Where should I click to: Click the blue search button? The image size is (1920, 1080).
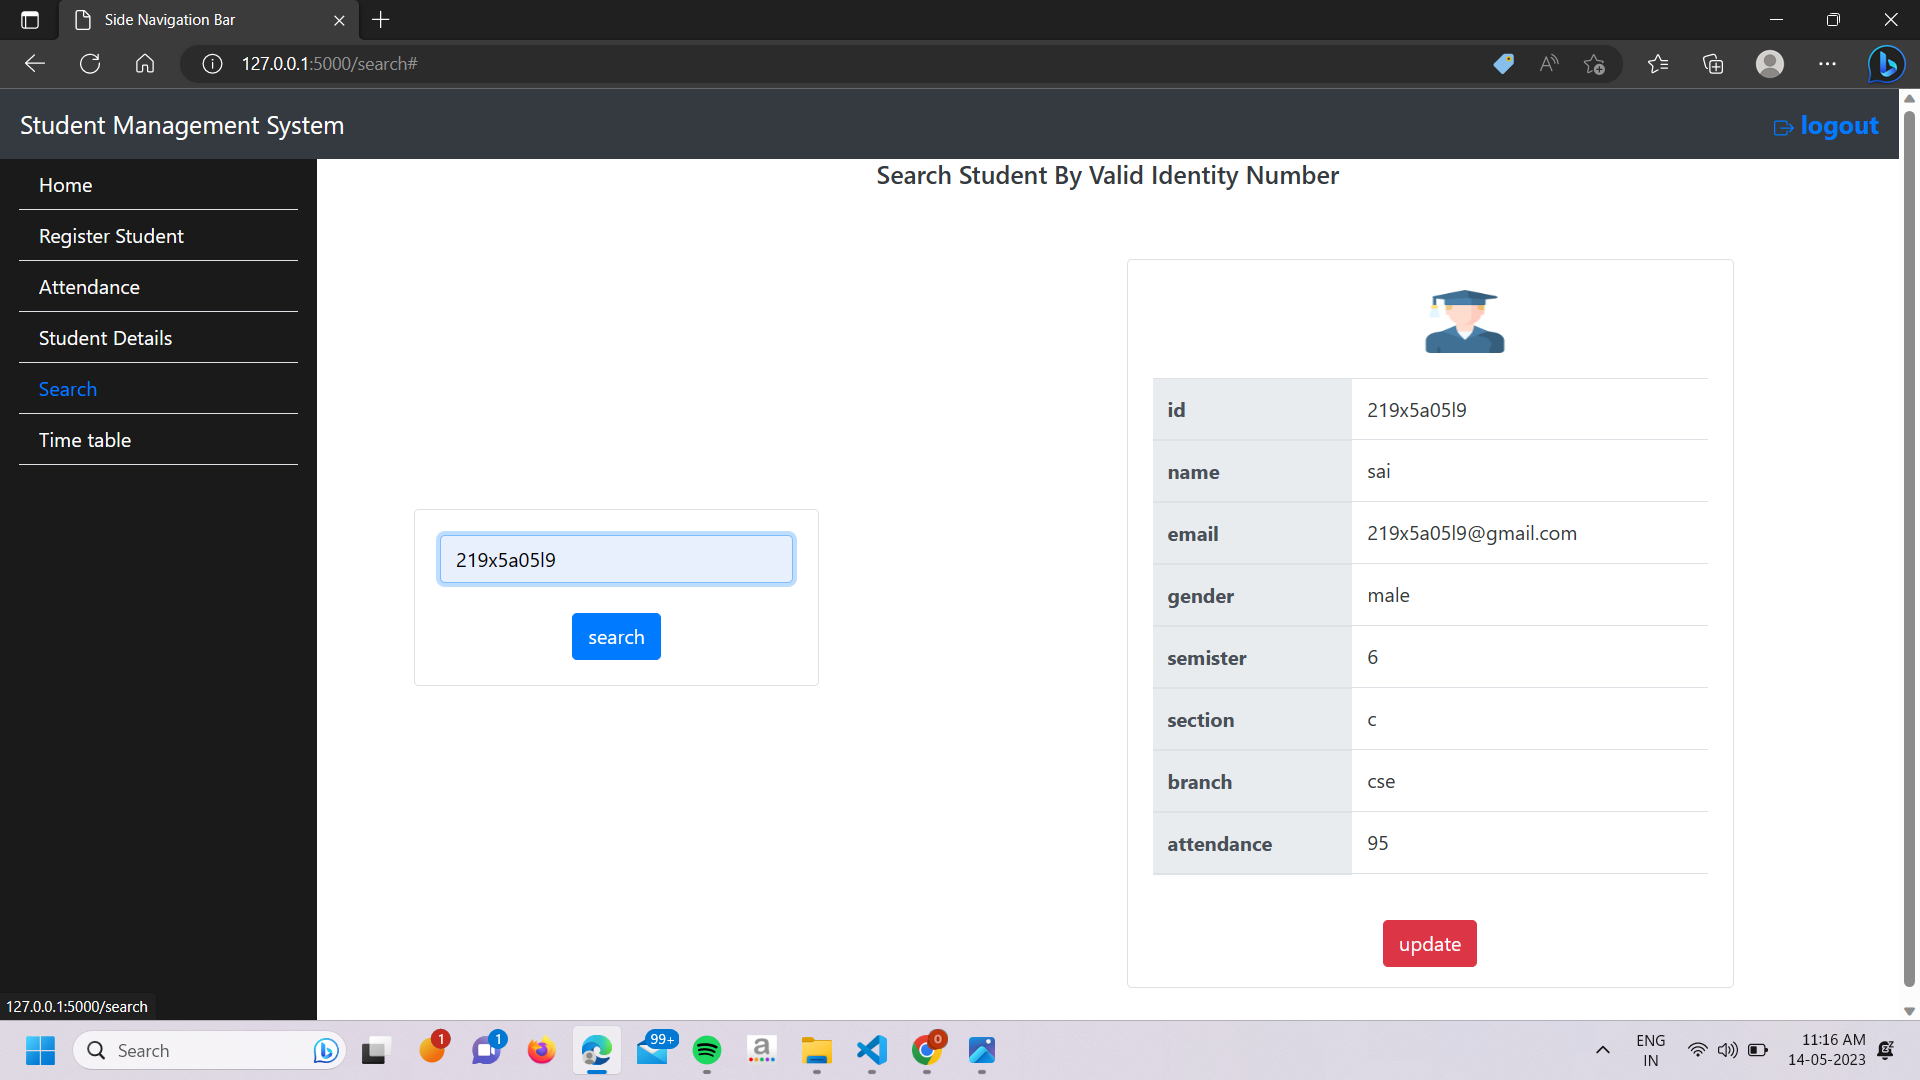[616, 636]
